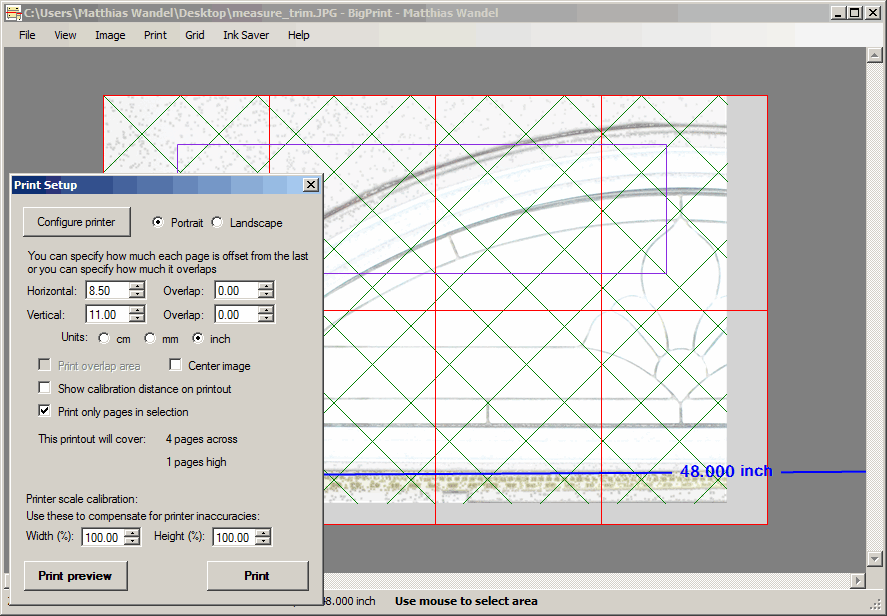Decrease Vertical offset with down arrow
The image size is (887, 616).
136,319
